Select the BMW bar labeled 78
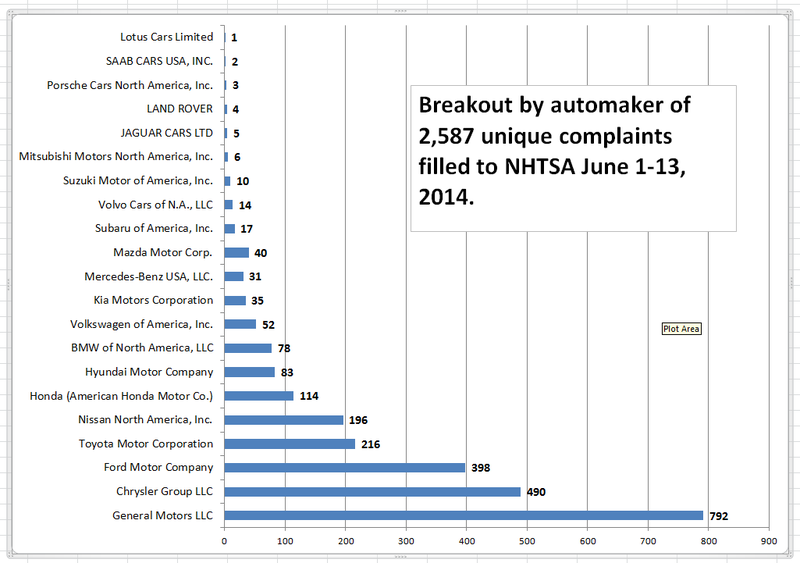 (x=248, y=348)
